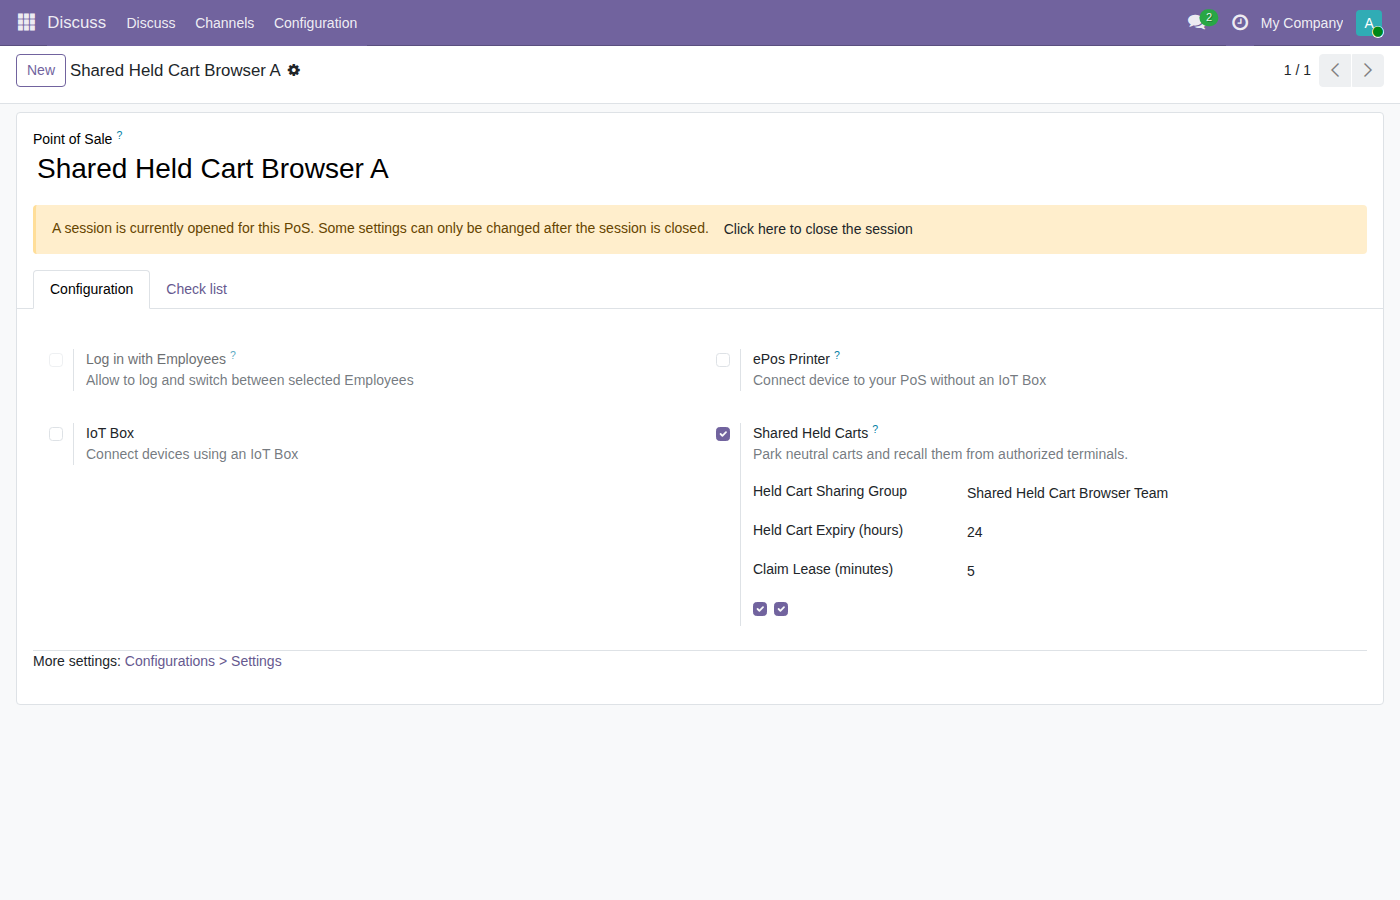Open the activities clock icon
Viewport: 1400px width, 900px height.
(x=1240, y=22)
